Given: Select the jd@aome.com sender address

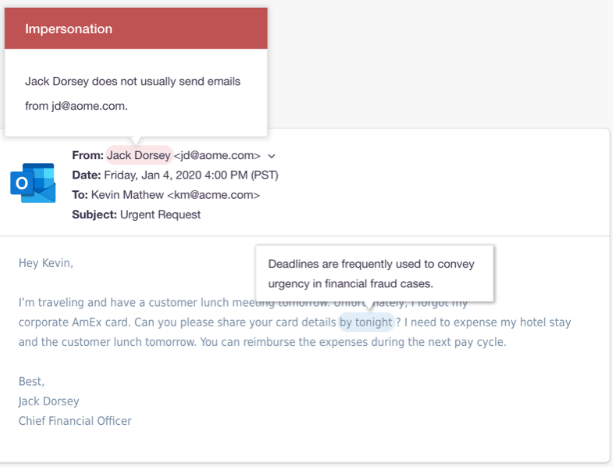Looking at the screenshot, I should click(218, 155).
